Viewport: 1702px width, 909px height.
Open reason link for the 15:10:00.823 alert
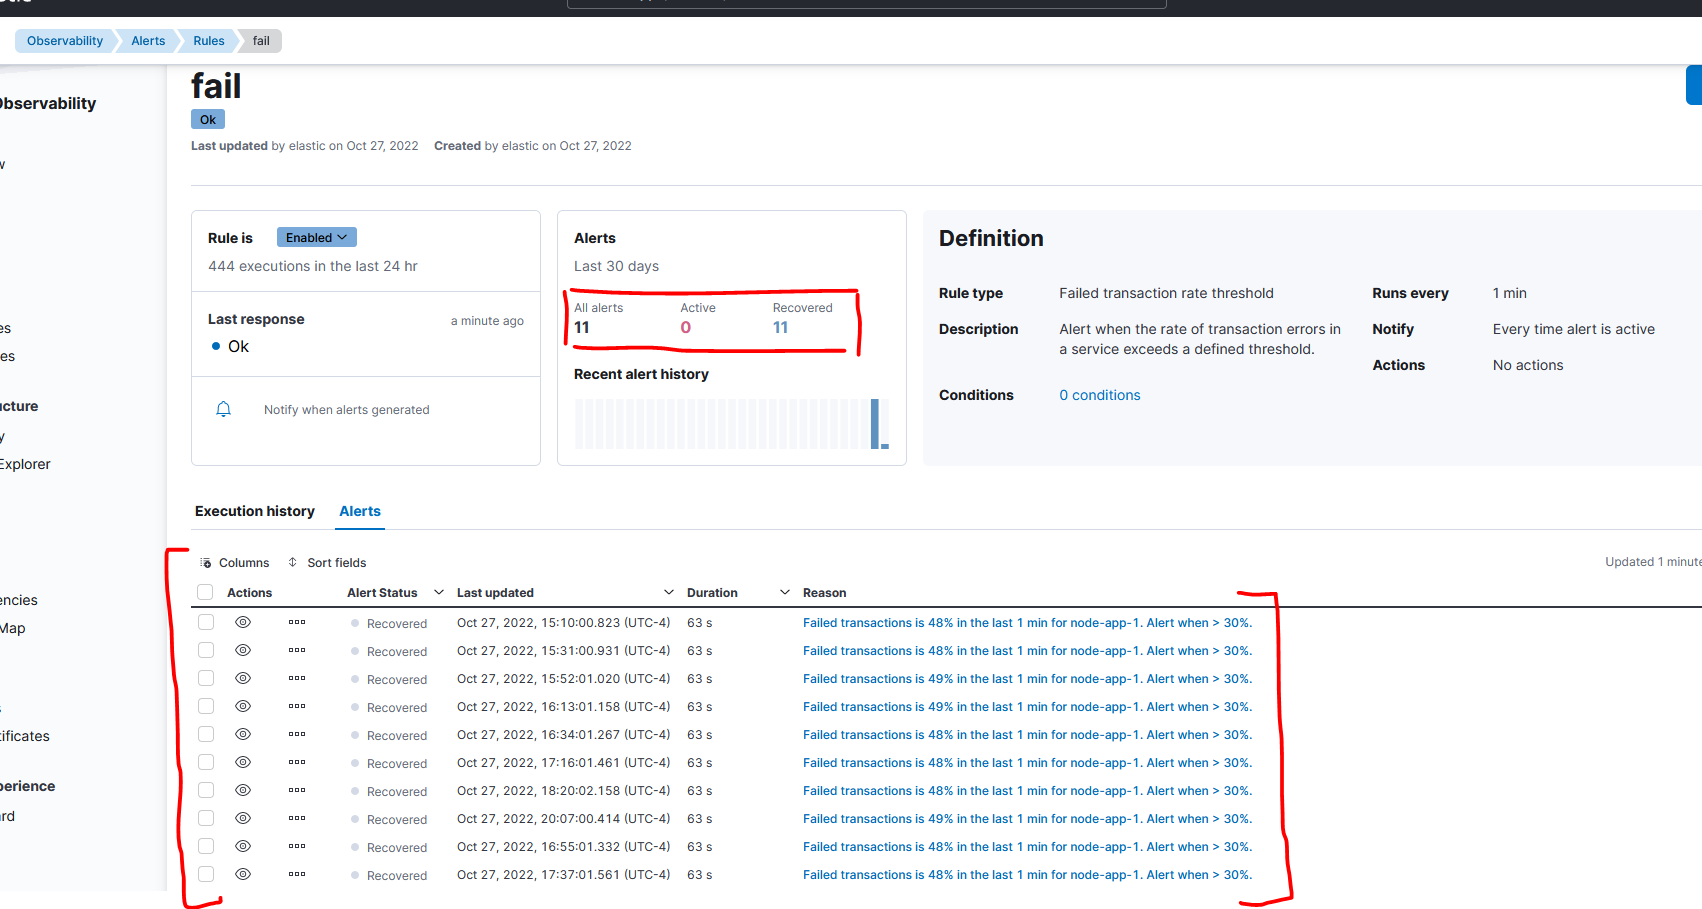tap(1027, 622)
